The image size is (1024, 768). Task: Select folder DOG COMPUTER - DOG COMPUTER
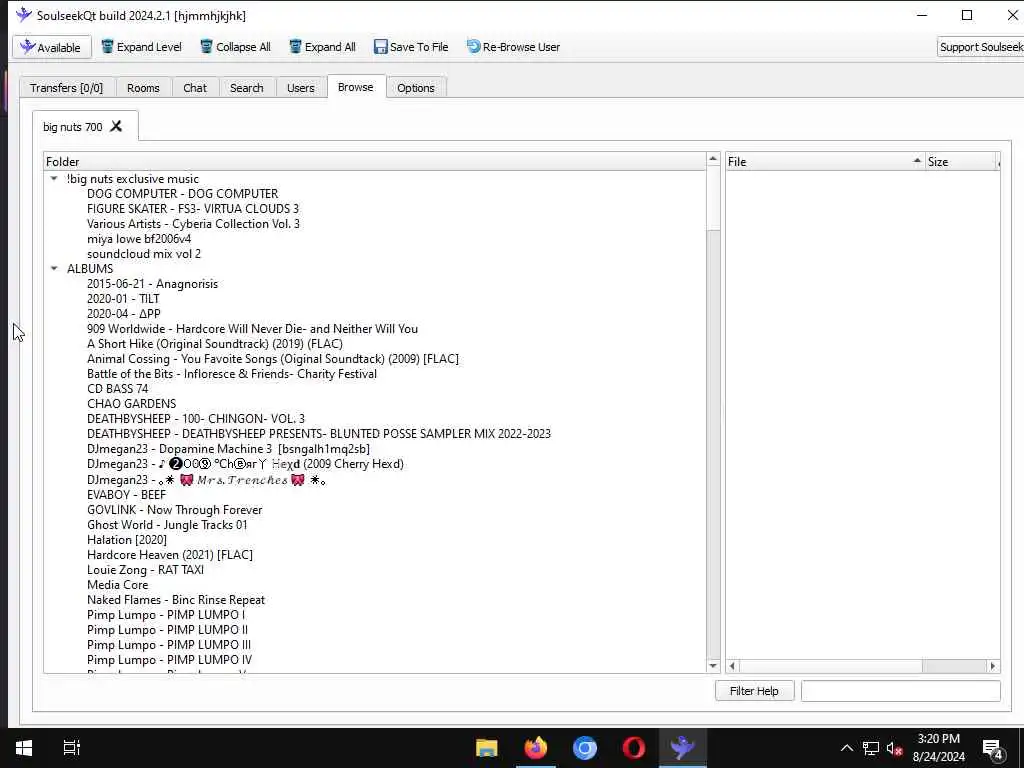point(183,194)
